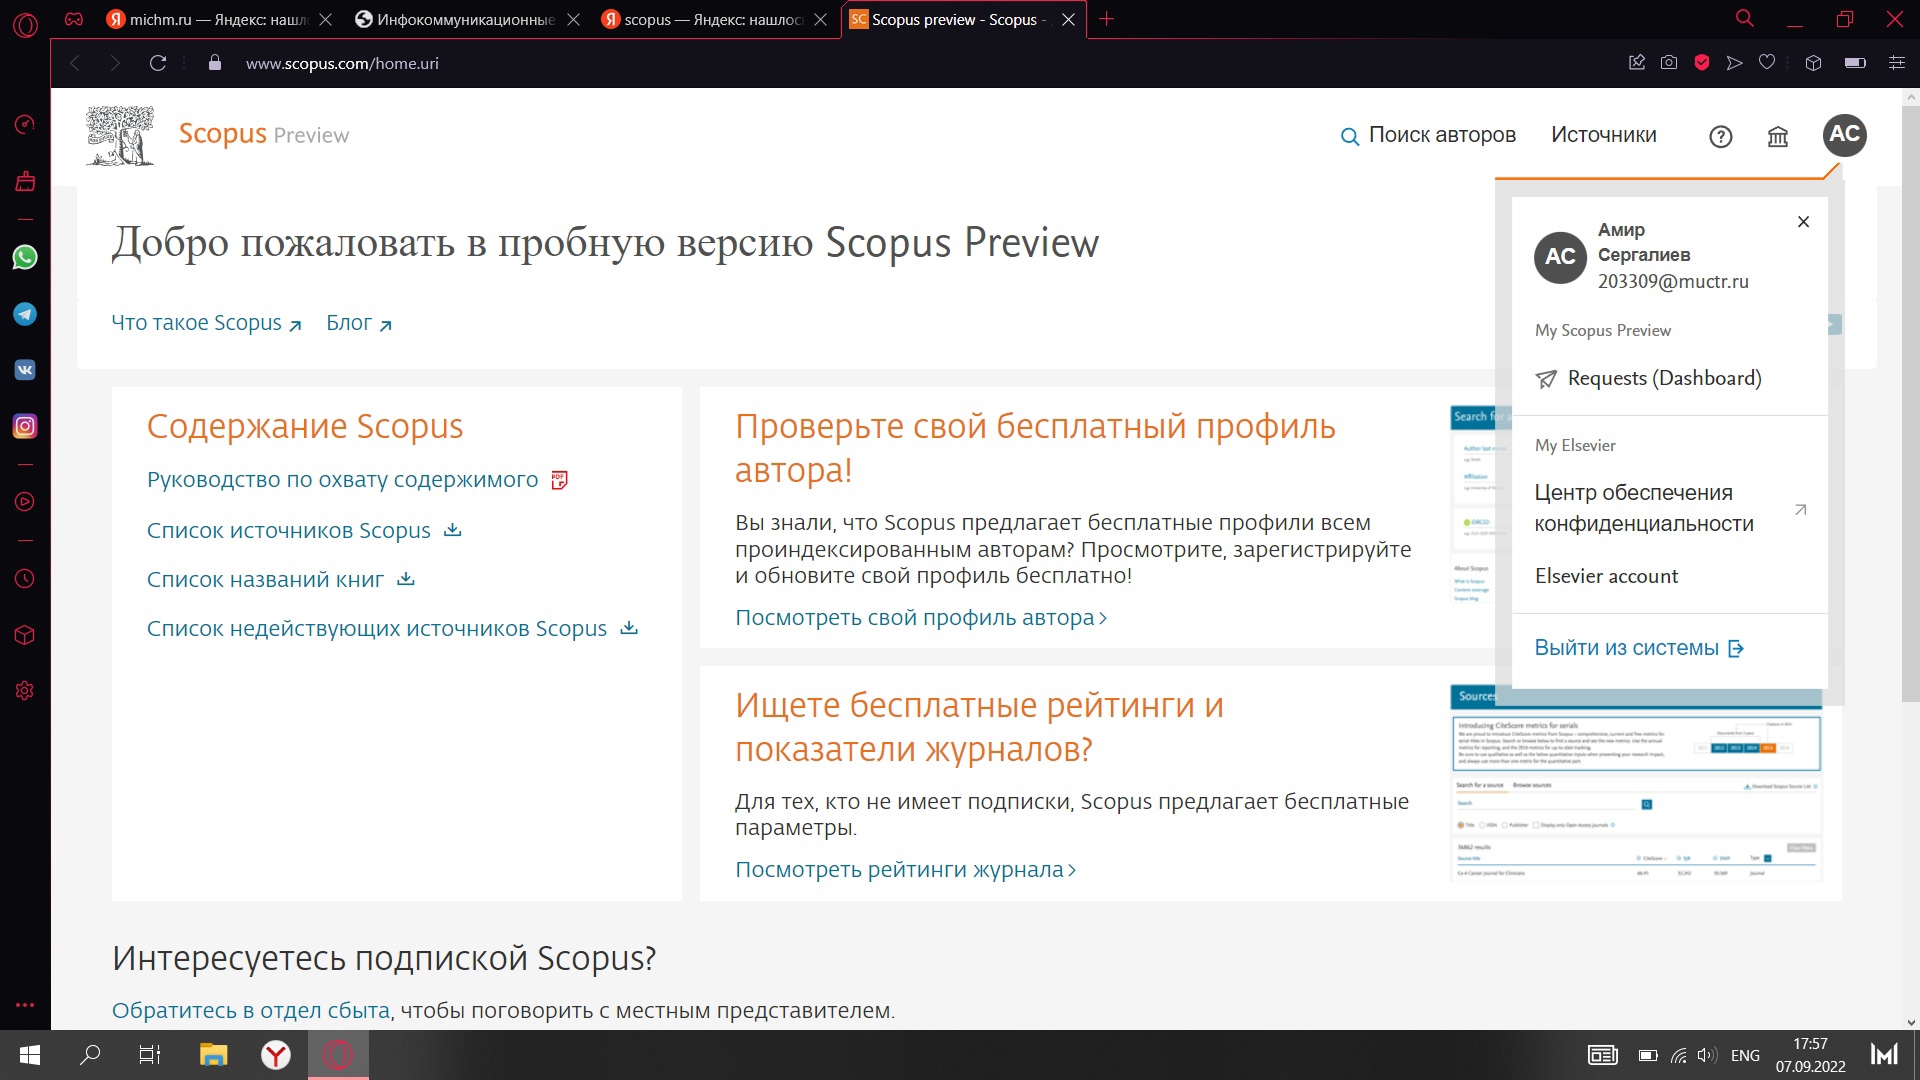Open Yandex Browser from the taskbar
1920x1080 pixels.
(x=276, y=1055)
